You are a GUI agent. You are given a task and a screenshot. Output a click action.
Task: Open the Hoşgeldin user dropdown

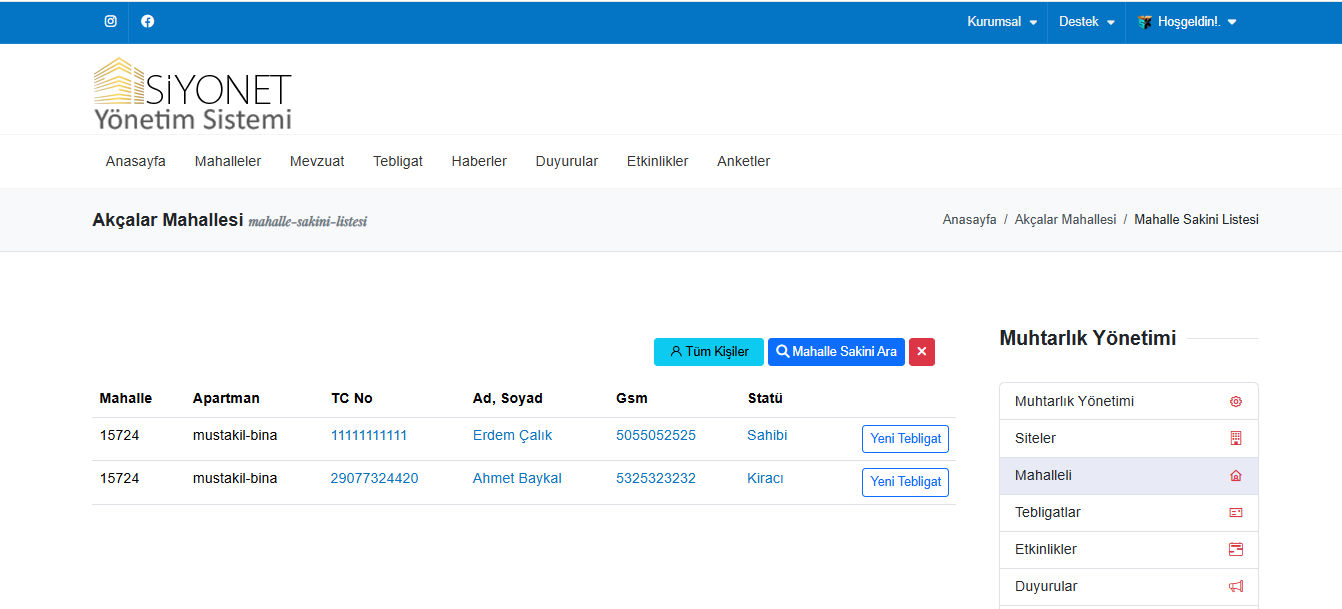point(1188,22)
